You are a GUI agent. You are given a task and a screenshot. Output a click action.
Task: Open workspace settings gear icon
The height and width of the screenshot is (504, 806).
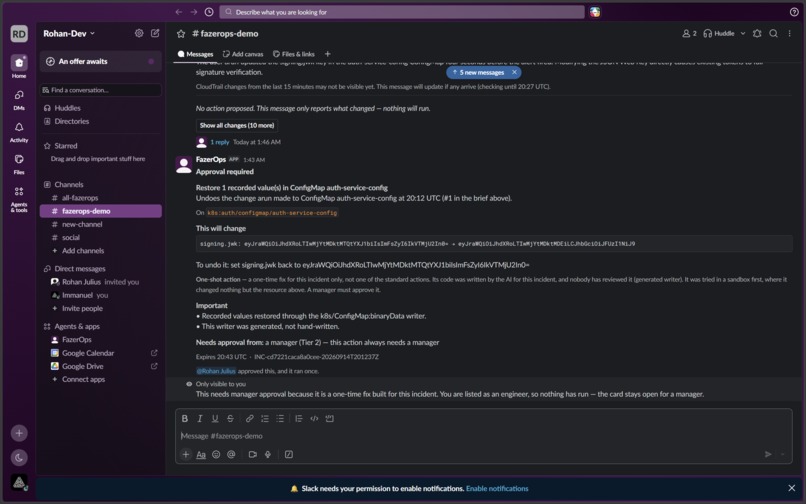coord(139,33)
